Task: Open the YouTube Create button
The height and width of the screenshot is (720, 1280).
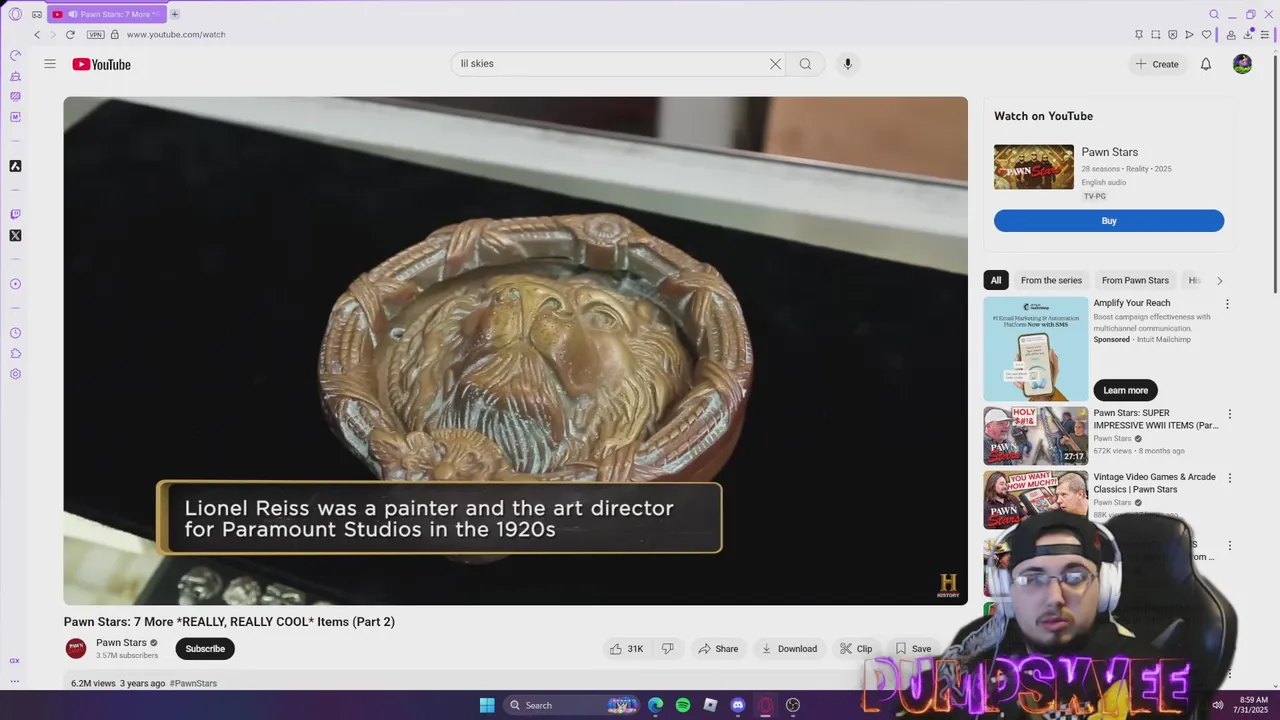Action: tap(1157, 64)
